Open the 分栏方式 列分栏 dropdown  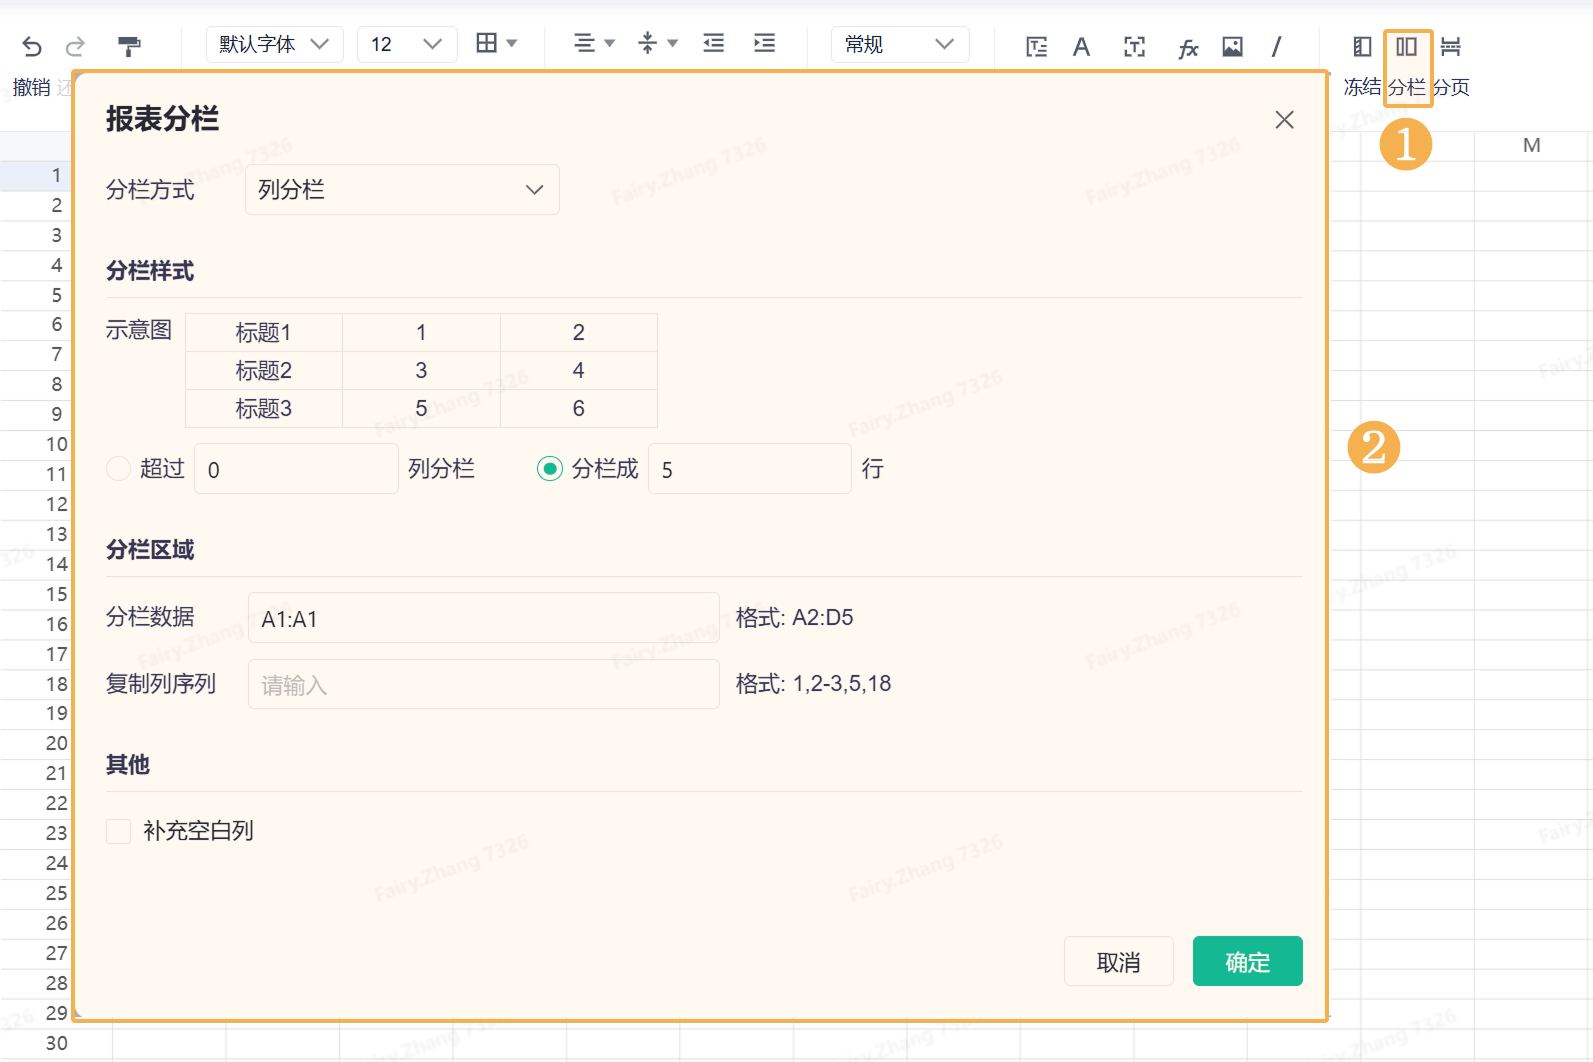point(402,190)
